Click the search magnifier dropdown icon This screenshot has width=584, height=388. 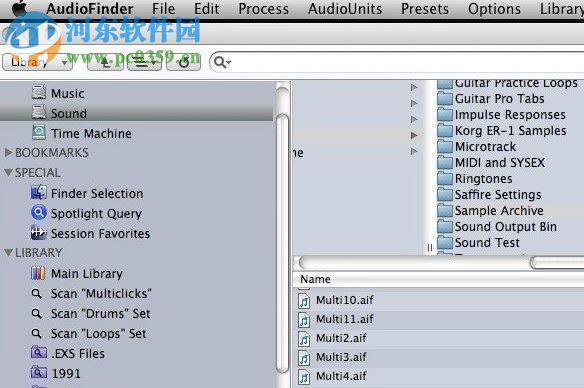pyautogui.click(x=222, y=62)
